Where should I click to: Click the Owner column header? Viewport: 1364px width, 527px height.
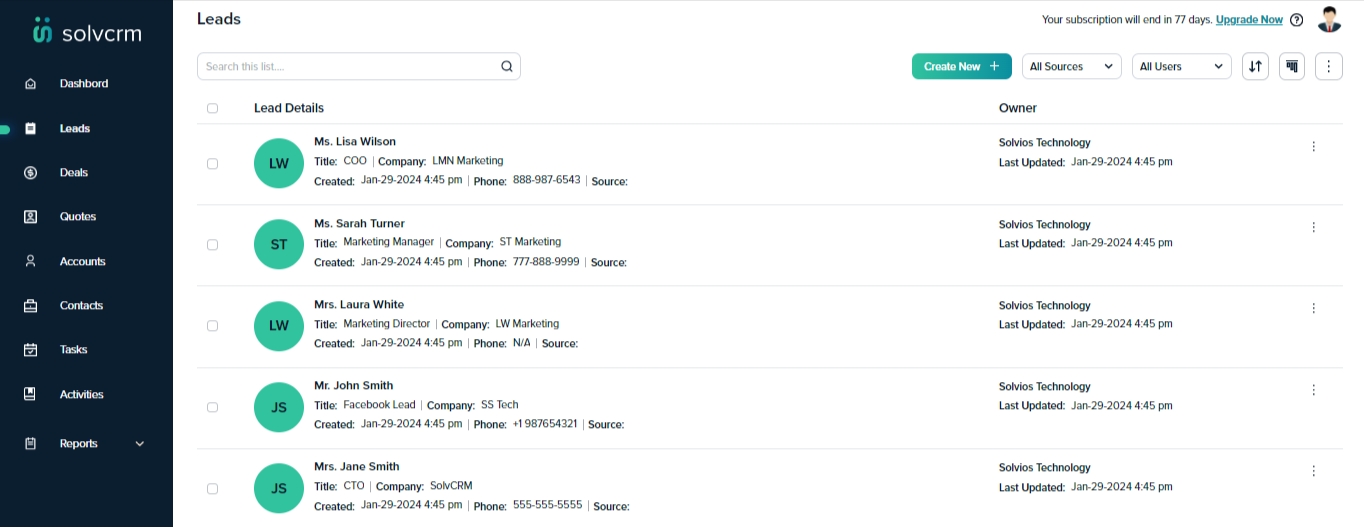point(1018,108)
